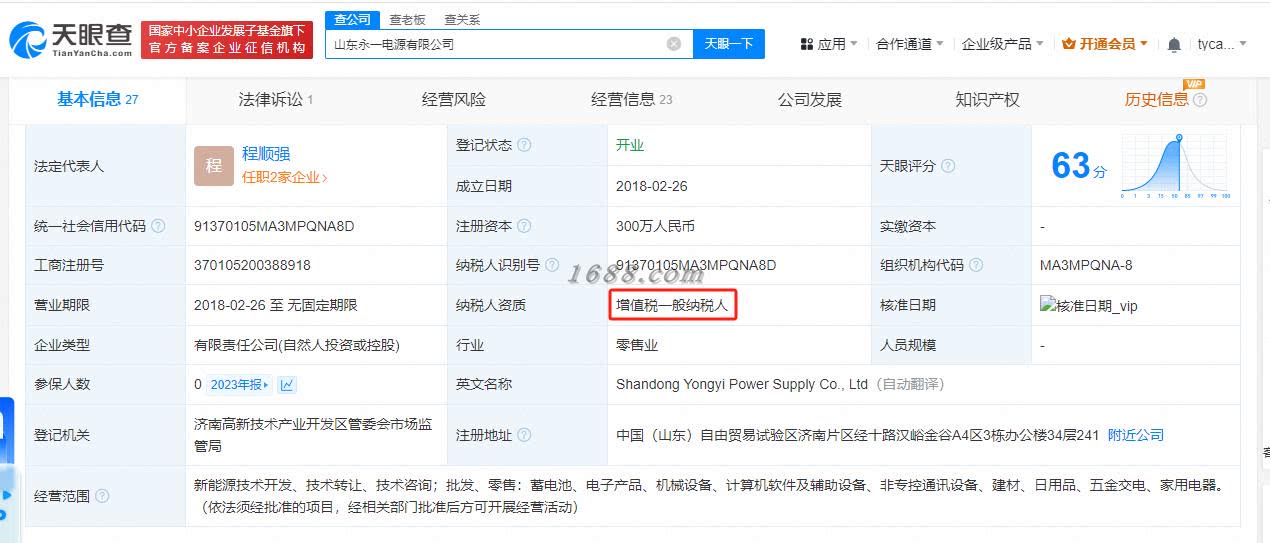
Task: Click the English name Shandong Yongyi Power Supply
Action: pos(742,384)
